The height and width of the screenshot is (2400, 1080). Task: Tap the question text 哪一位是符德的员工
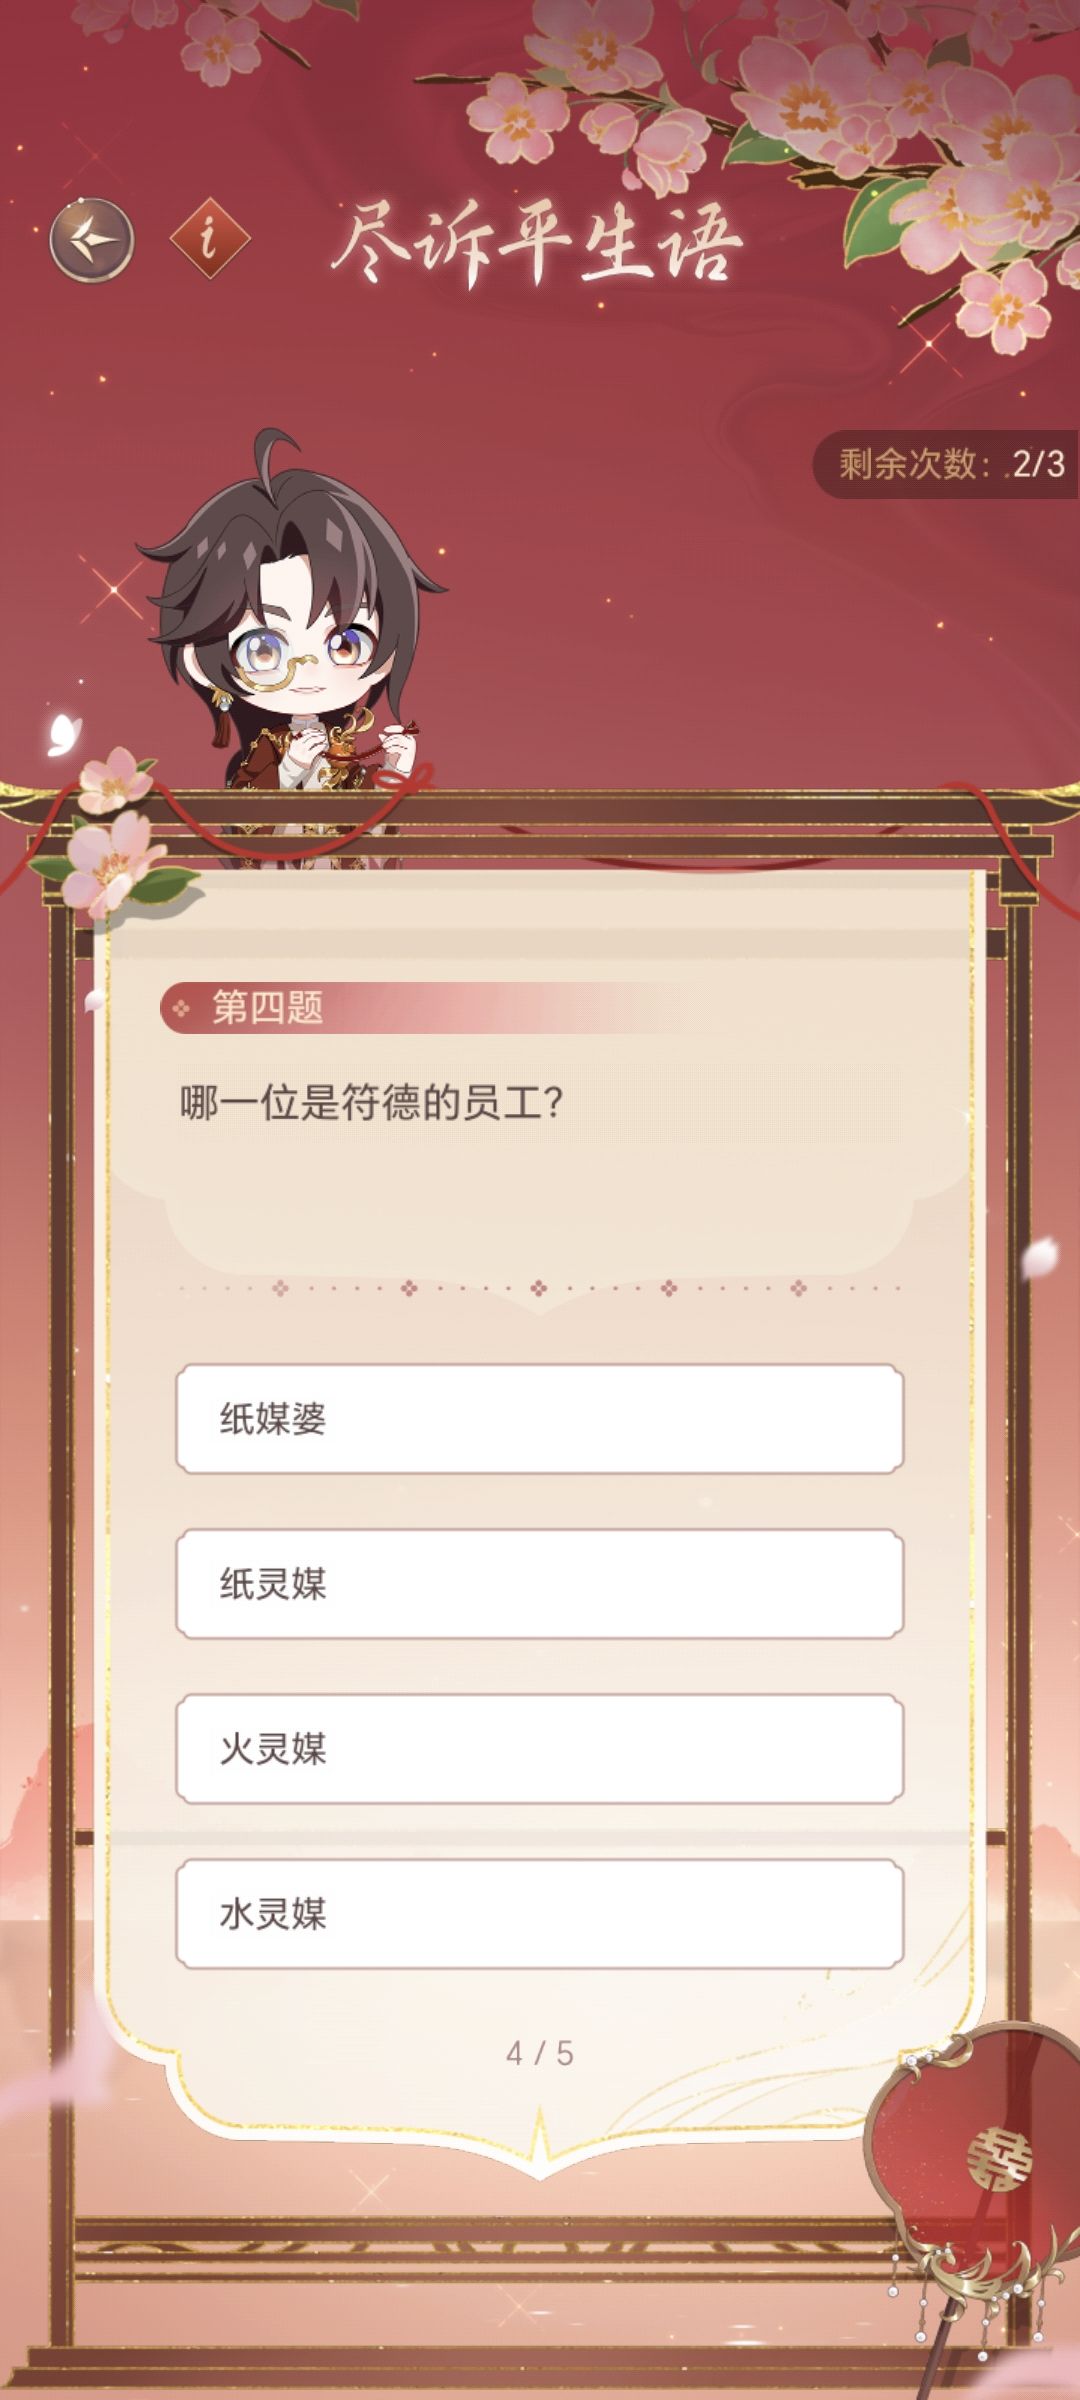point(371,1103)
